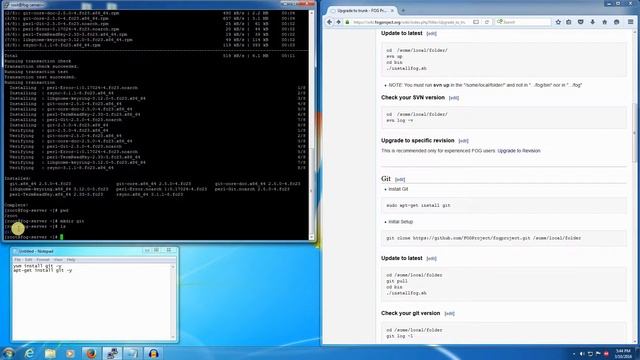Open Windows Explorer folder on taskbar
The width and height of the screenshot is (640, 360).
[50, 353]
